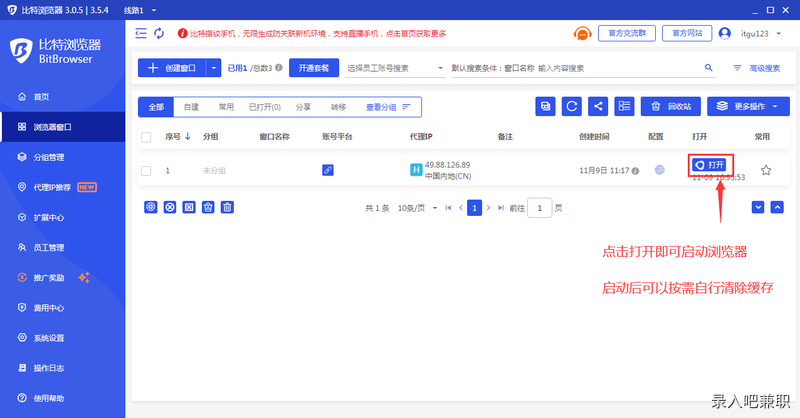The height and width of the screenshot is (418, 800).
Task: Open 首页 in sidebar
Action: (62, 96)
